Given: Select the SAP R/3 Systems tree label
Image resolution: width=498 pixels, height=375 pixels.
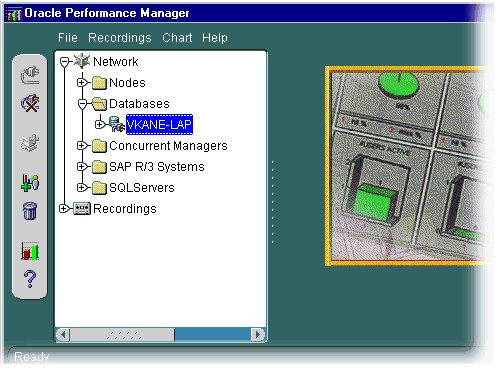Looking at the screenshot, I should pyautogui.click(x=157, y=167).
